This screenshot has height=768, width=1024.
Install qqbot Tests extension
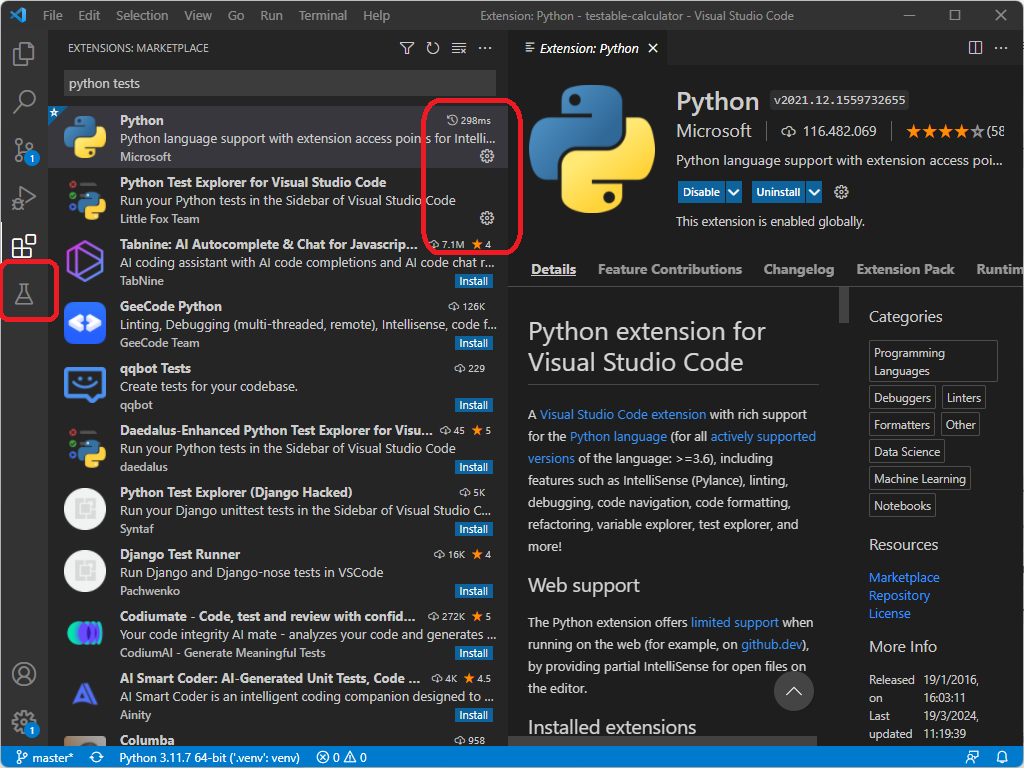click(473, 406)
